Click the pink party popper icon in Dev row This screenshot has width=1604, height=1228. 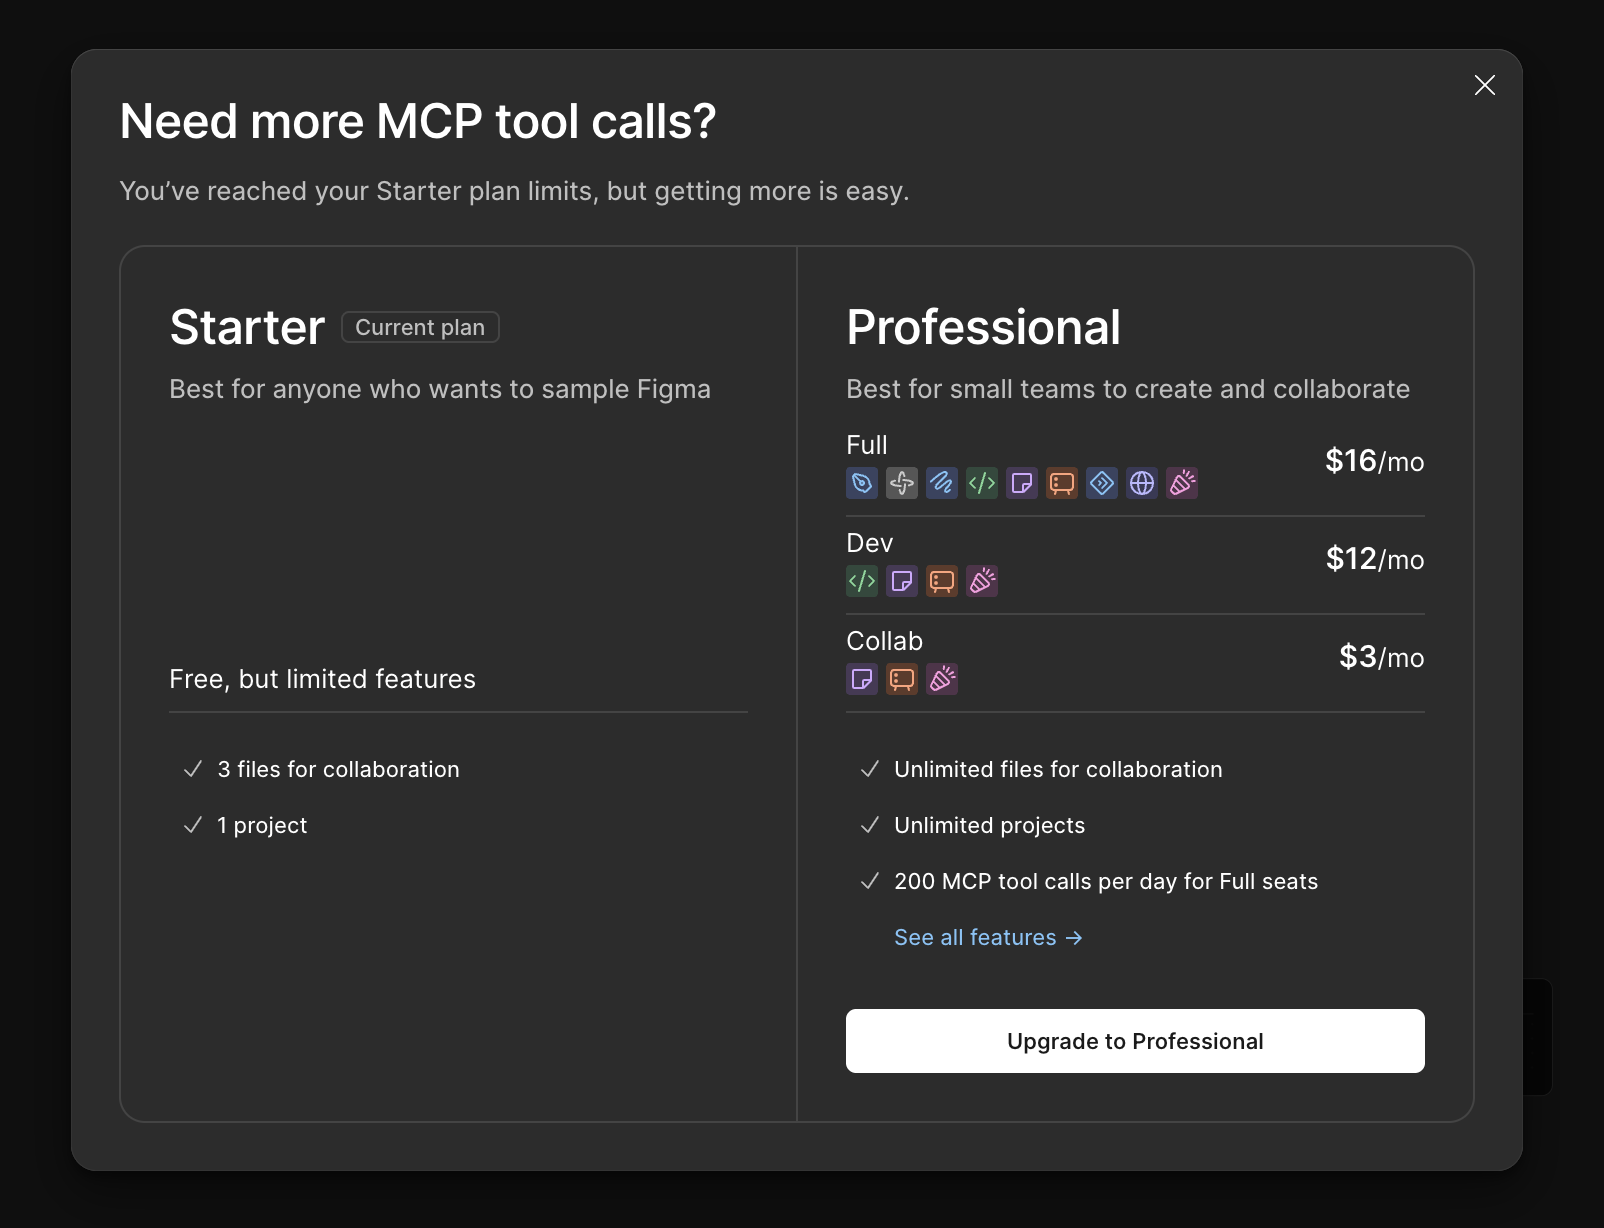click(982, 581)
